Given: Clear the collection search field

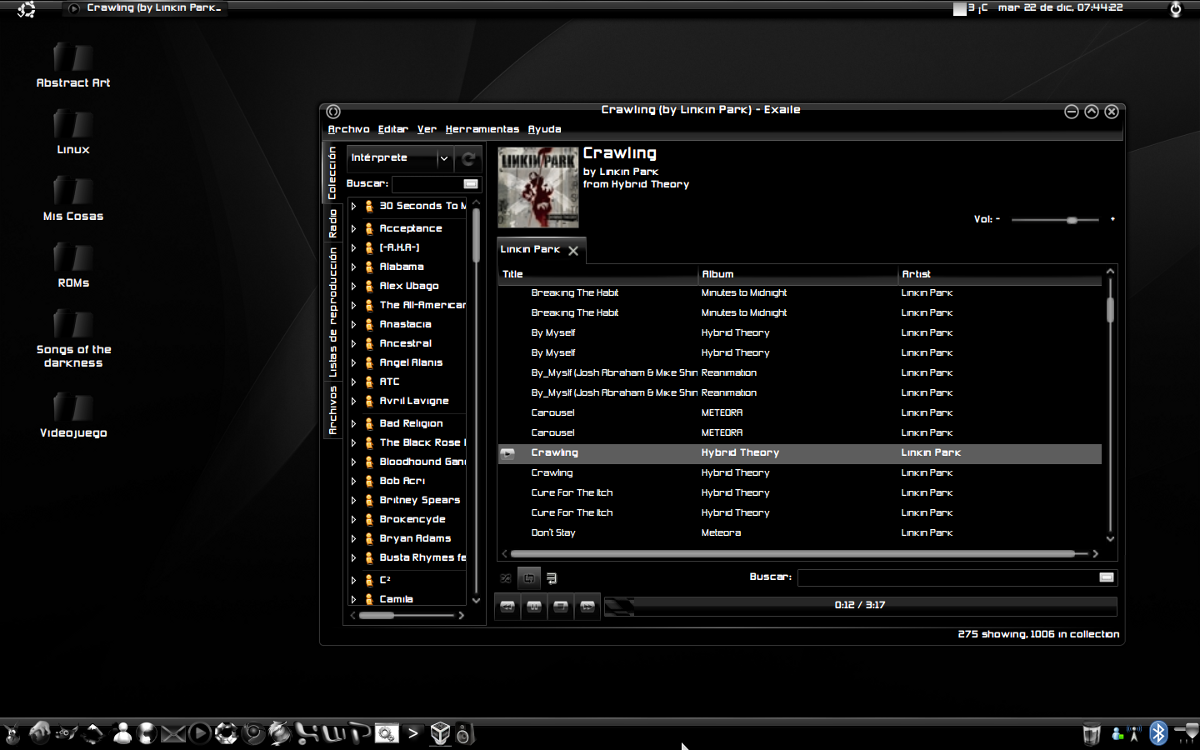Looking at the screenshot, I should pyautogui.click(x=470, y=184).
